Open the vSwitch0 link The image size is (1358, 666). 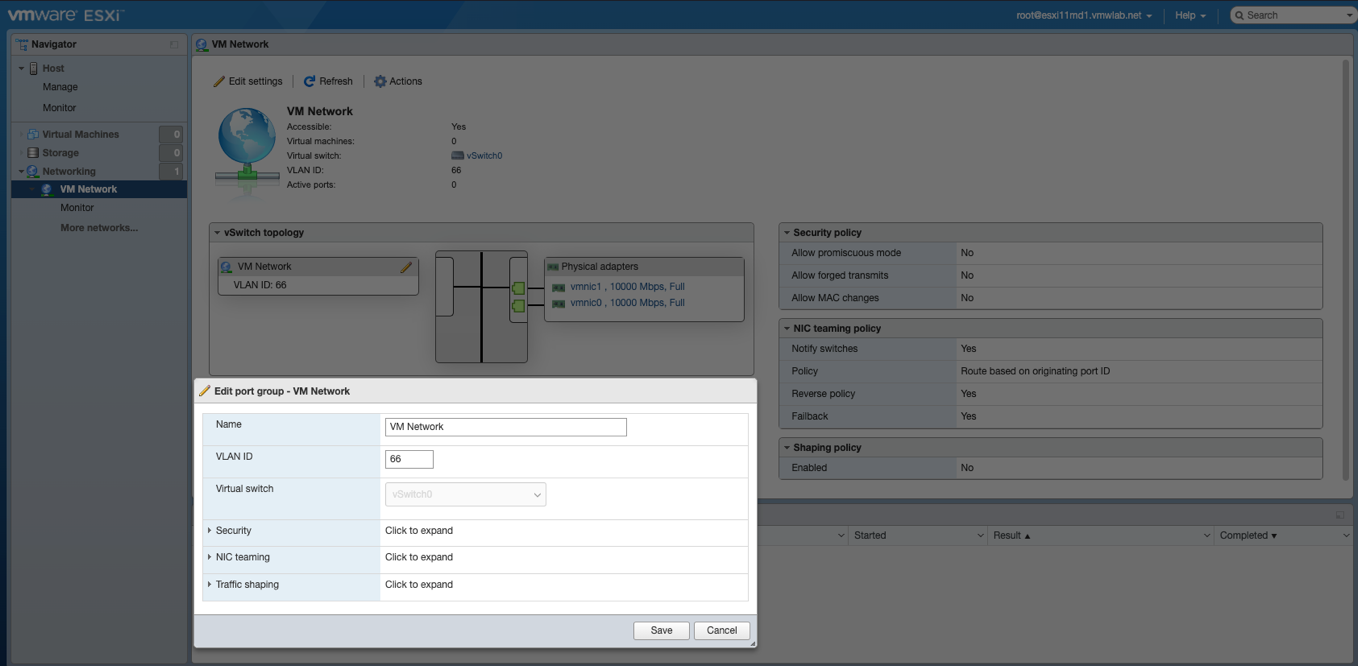484,155
